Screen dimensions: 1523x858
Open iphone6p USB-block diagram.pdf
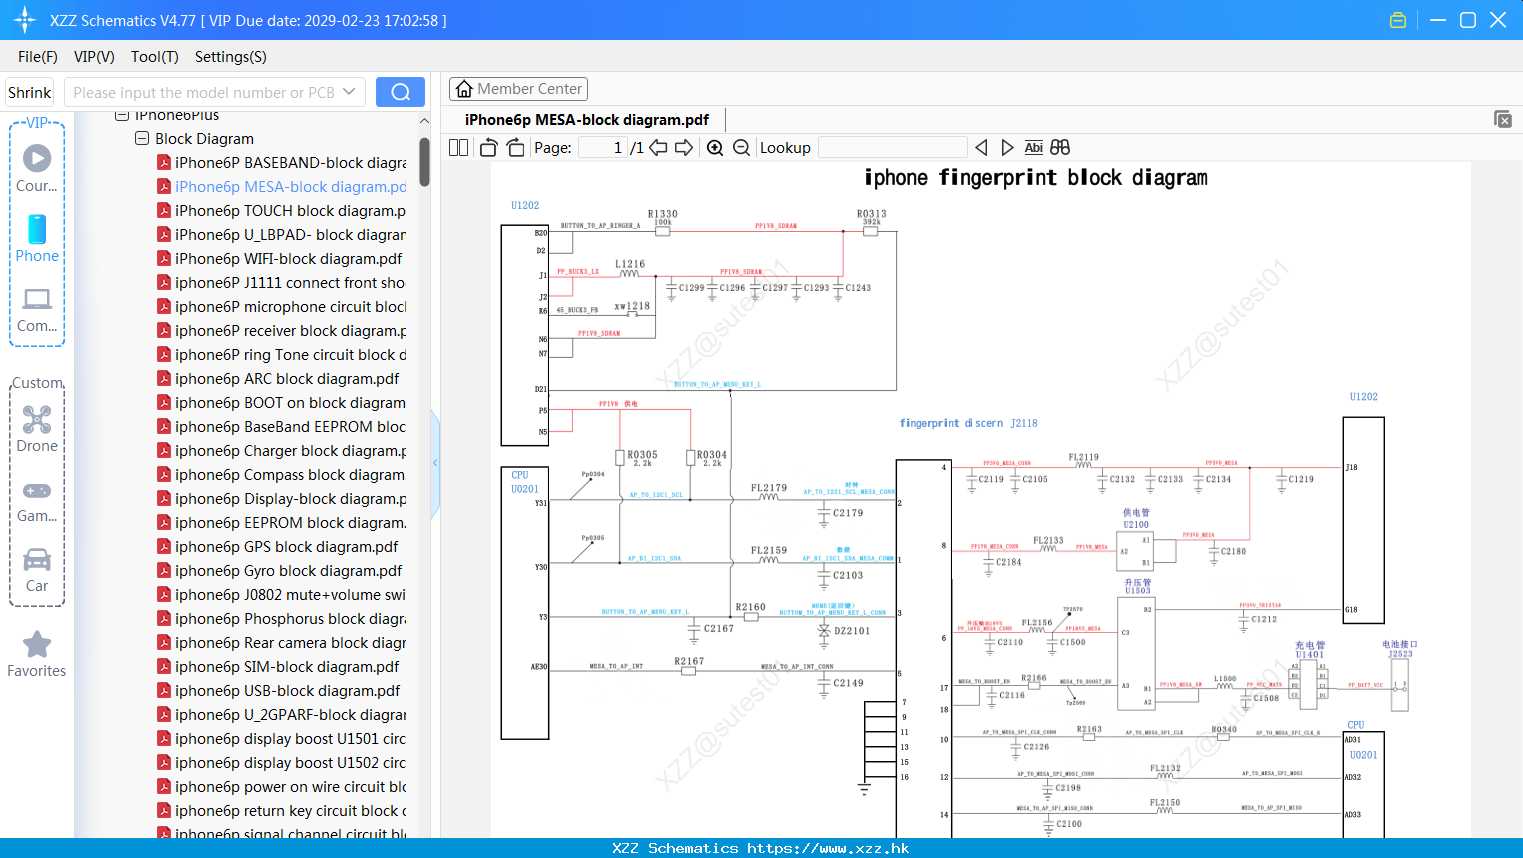point(278,690)
